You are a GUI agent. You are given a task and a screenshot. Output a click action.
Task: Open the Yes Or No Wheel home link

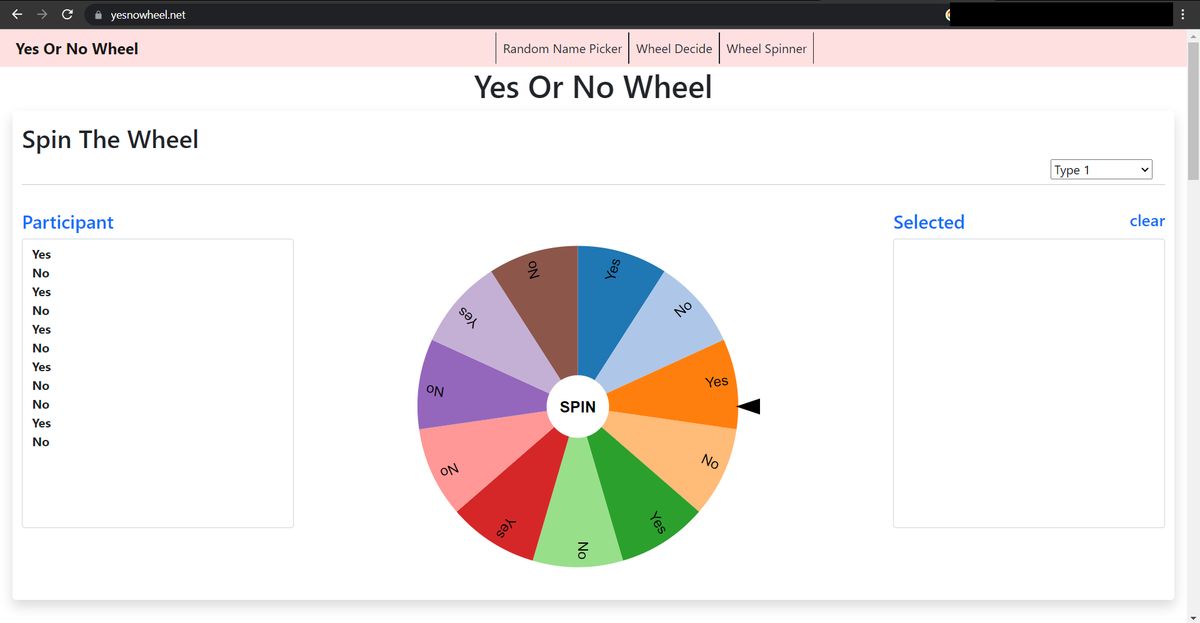click(76, 48)
